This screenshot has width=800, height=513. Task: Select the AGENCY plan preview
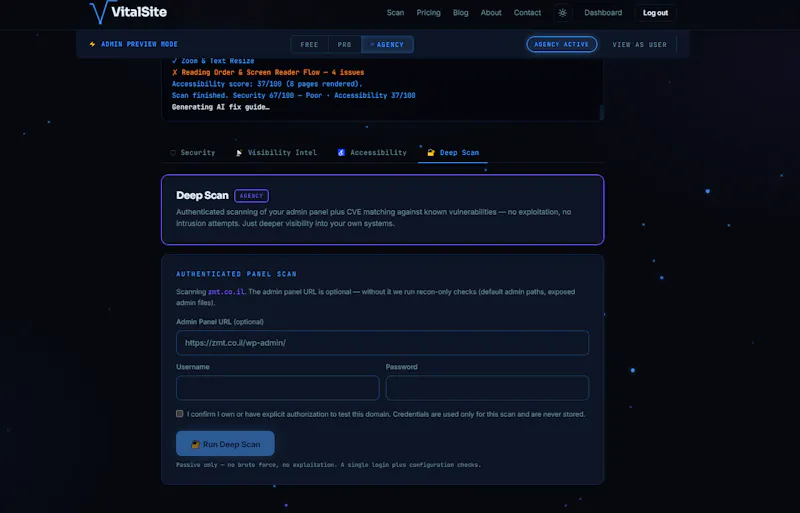click(x=387, y=44)
